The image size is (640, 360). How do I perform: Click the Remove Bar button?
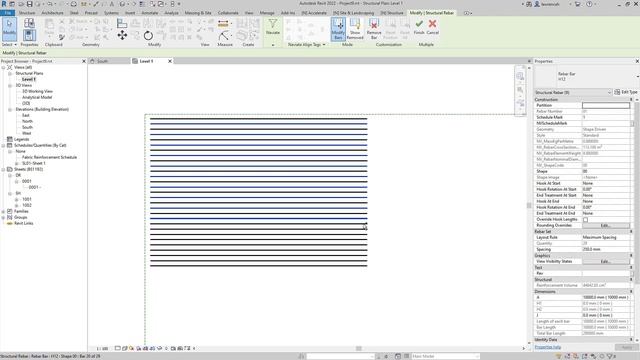(373, 29)
